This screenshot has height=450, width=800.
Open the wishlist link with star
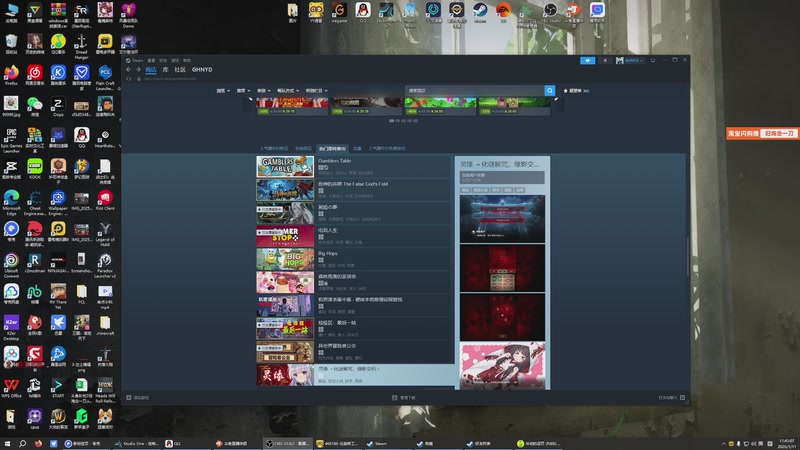[x=576, y=90]
